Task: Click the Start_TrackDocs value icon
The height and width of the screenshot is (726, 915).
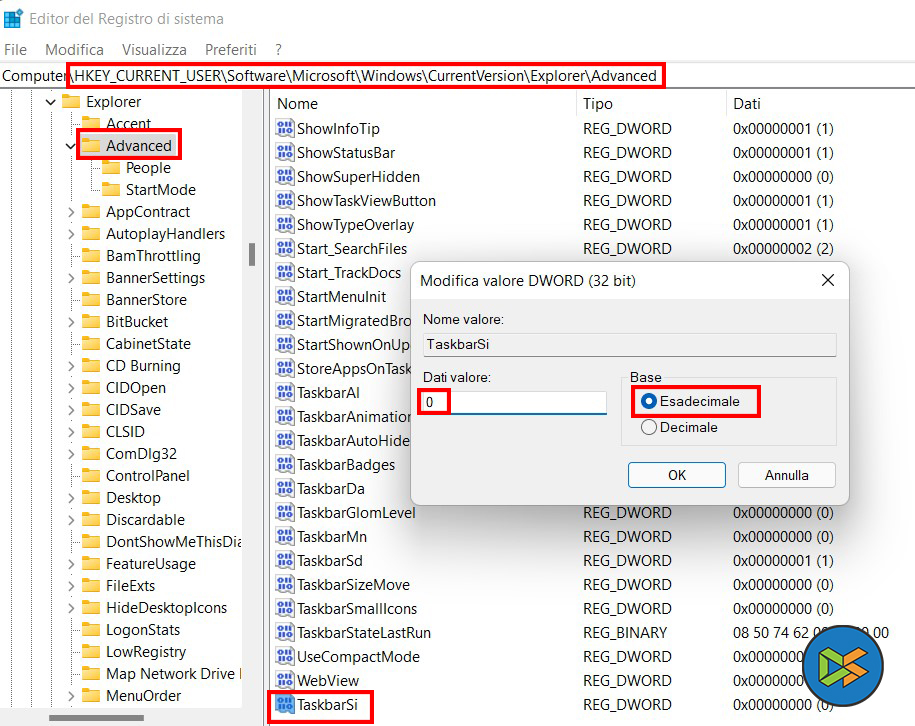Action: coord(285,272)
